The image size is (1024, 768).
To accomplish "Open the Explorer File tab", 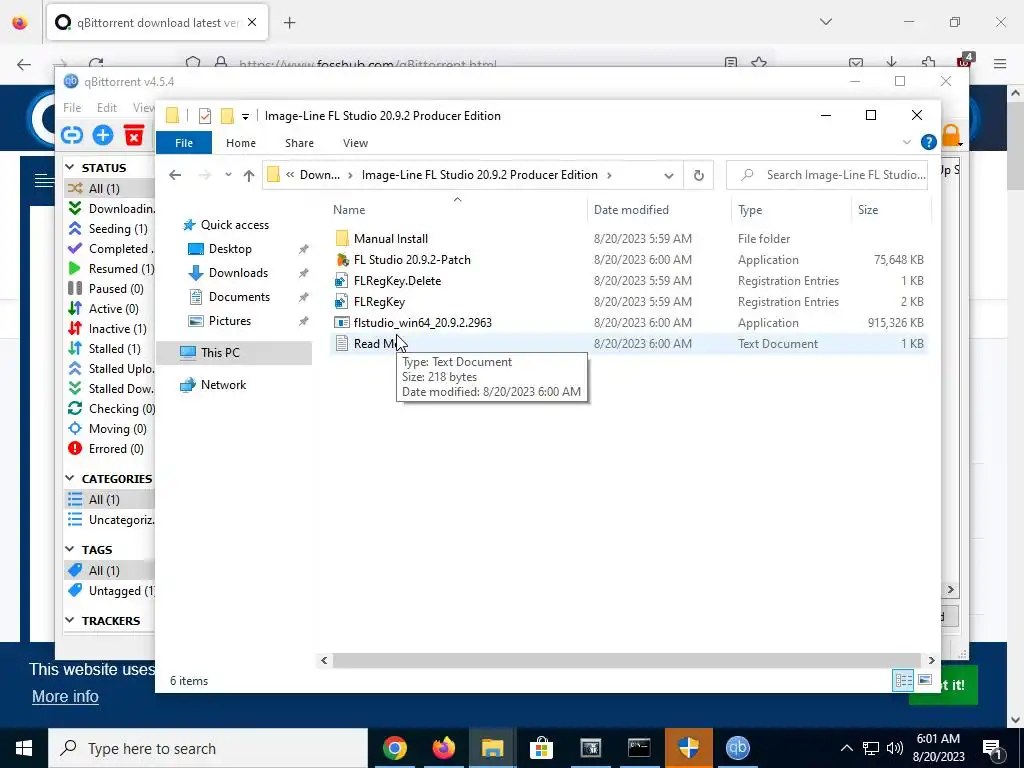I will tap(184, 142).
